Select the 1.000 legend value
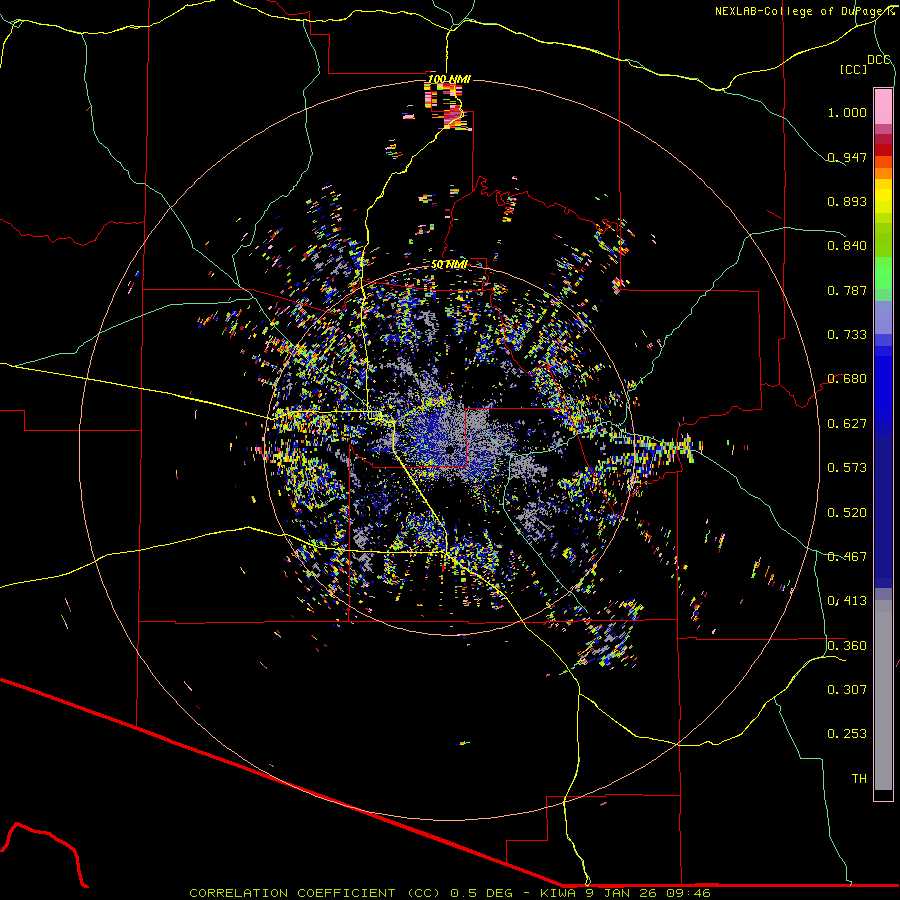Viewport: 900px width, 900px height. (x=847, y=112)
